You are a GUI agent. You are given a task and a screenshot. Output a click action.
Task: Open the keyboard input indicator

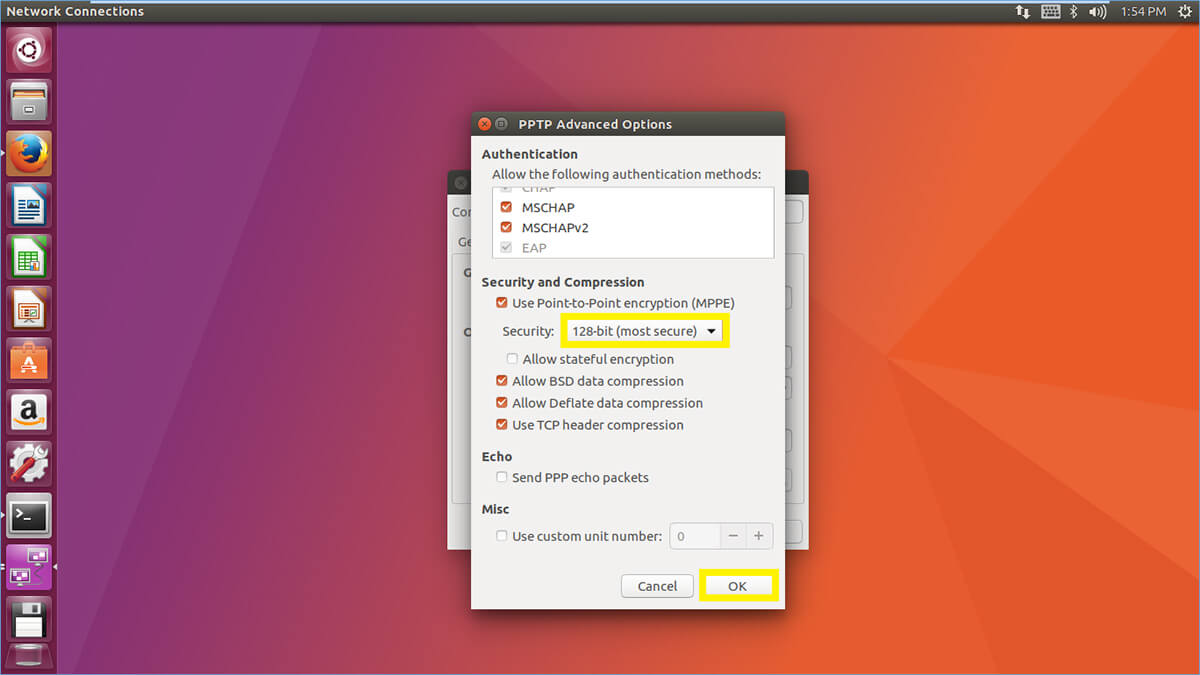pyautogui.click(x=1050, y=12)
